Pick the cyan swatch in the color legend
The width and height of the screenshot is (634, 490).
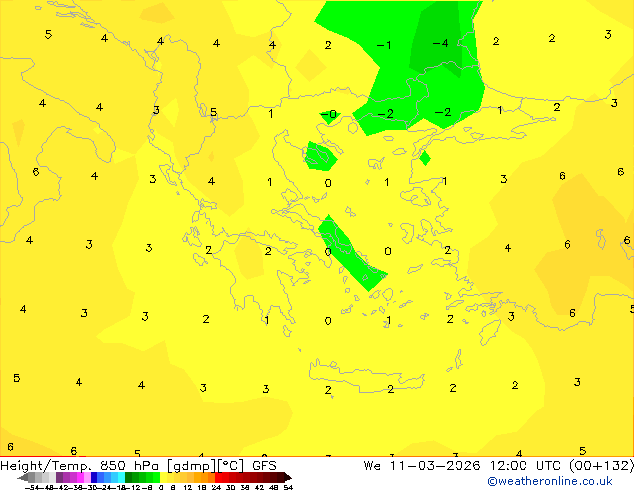point(121,477)
